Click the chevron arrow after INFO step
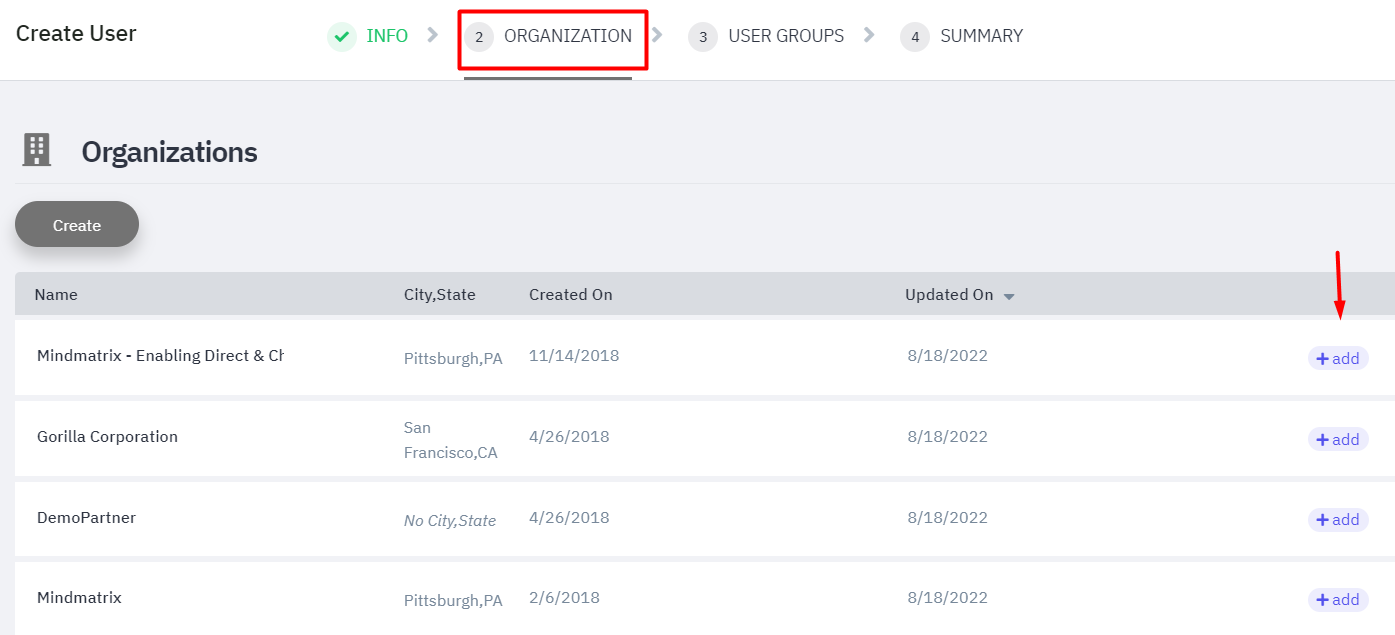1395x635 pixels. (x=432, y=35)
